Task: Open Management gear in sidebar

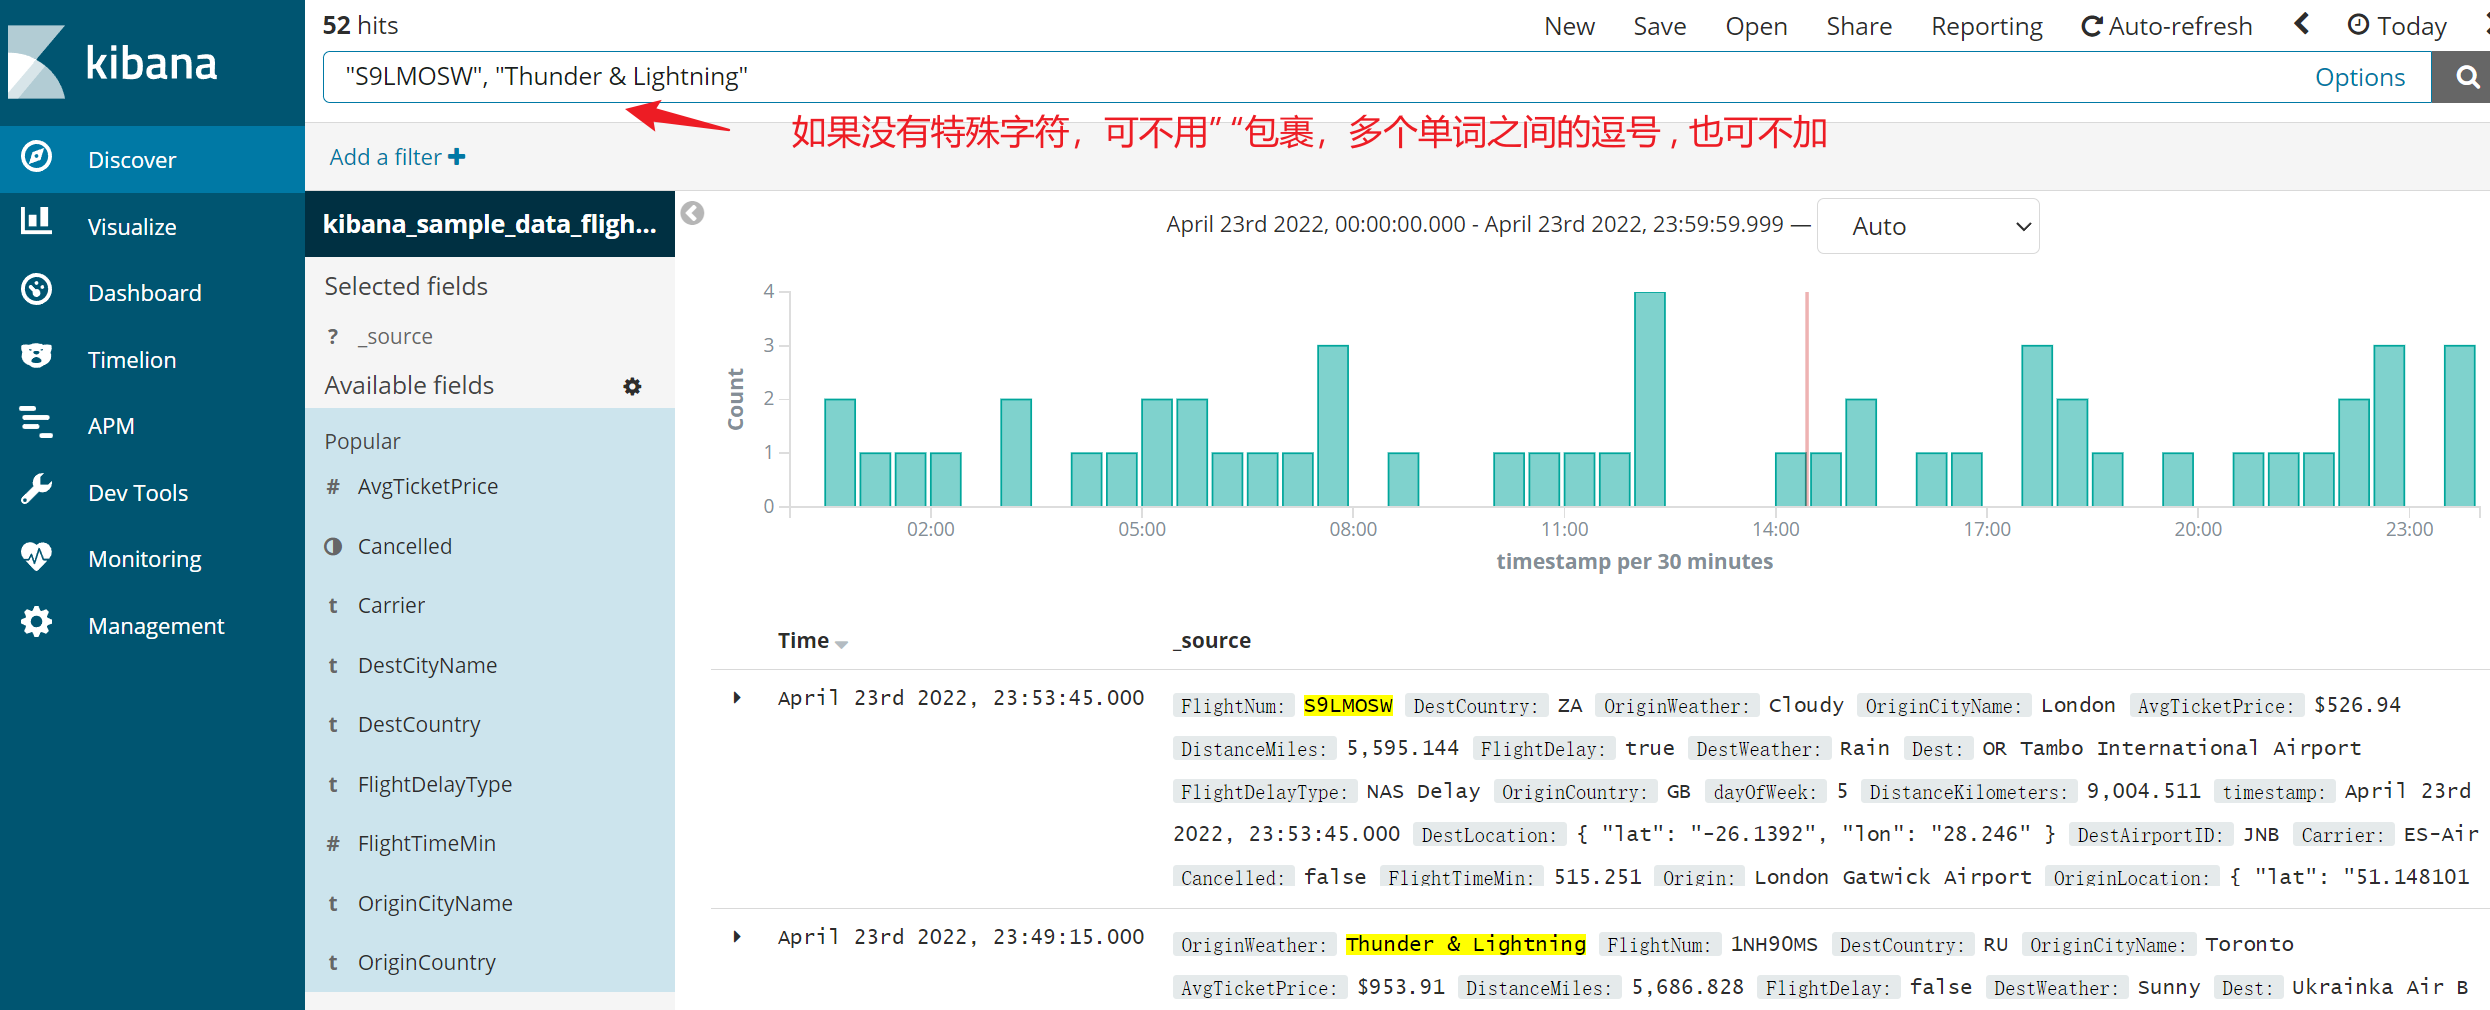Action: click(x=37, y=623)
